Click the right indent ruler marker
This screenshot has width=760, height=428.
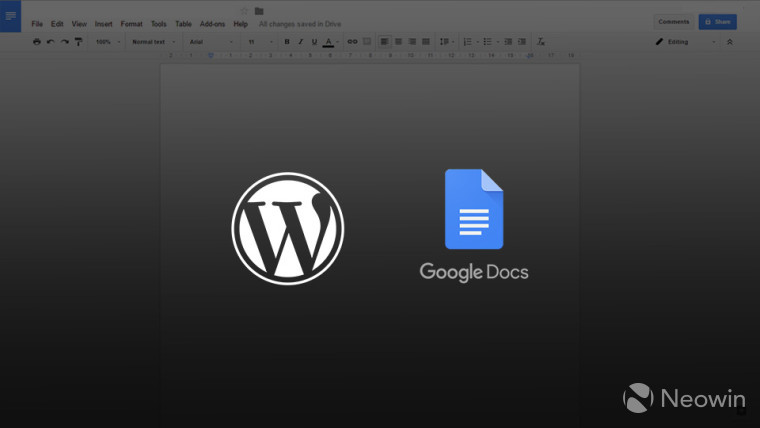(530, 56)
